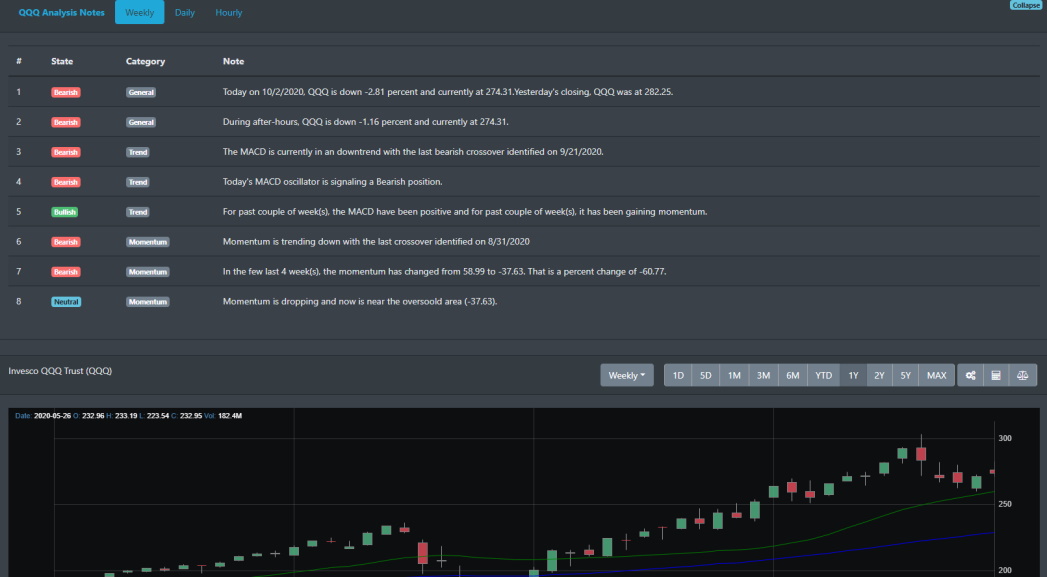The image size is (1047, 577).
Task: Click the General category badge in row 1
Action: pos(141,92)
